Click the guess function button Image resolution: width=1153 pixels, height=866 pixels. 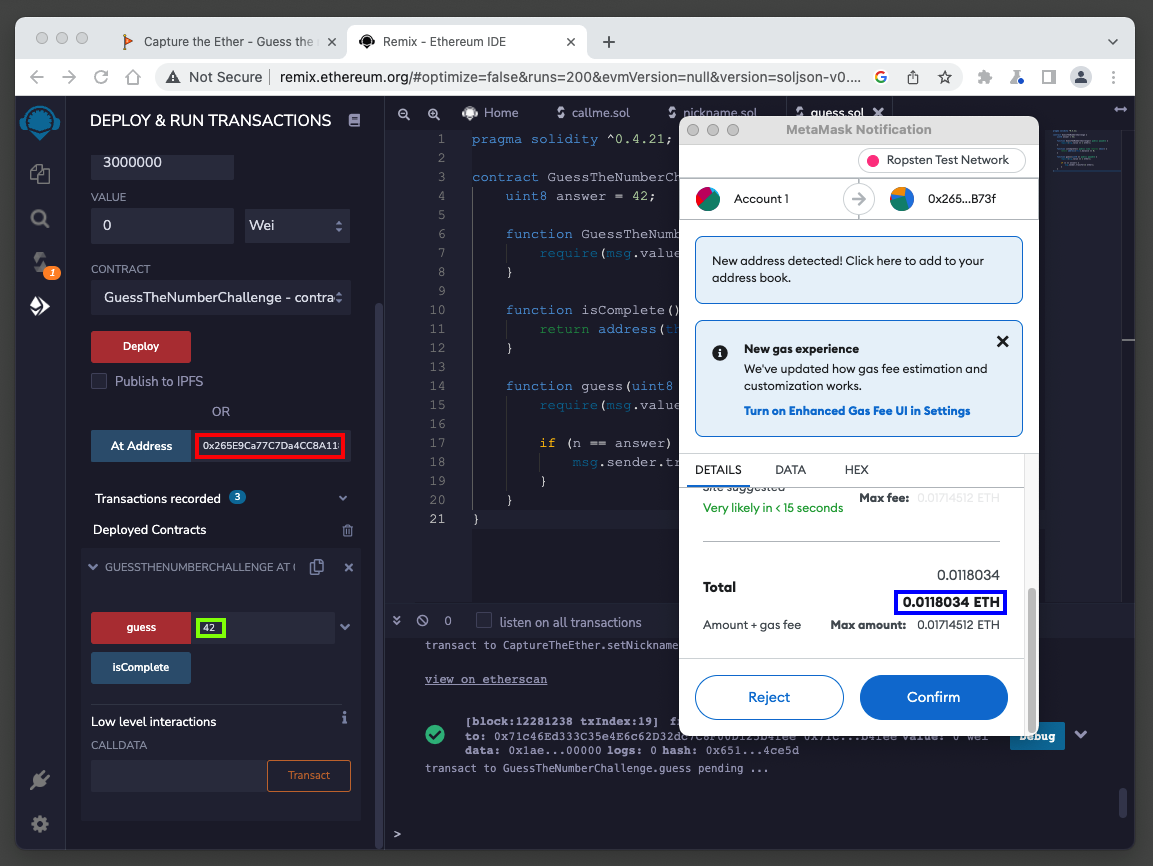141,628
